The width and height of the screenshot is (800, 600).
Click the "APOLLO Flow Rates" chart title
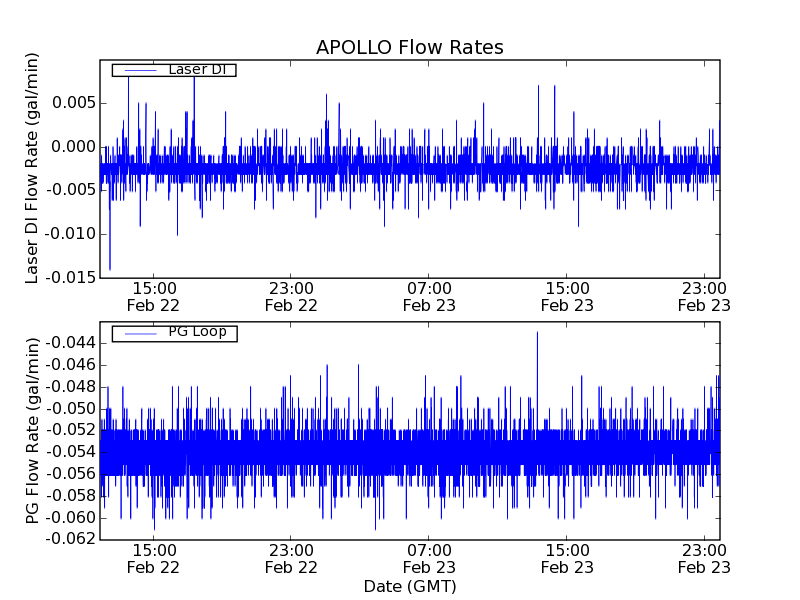click(x=409, y=48)
